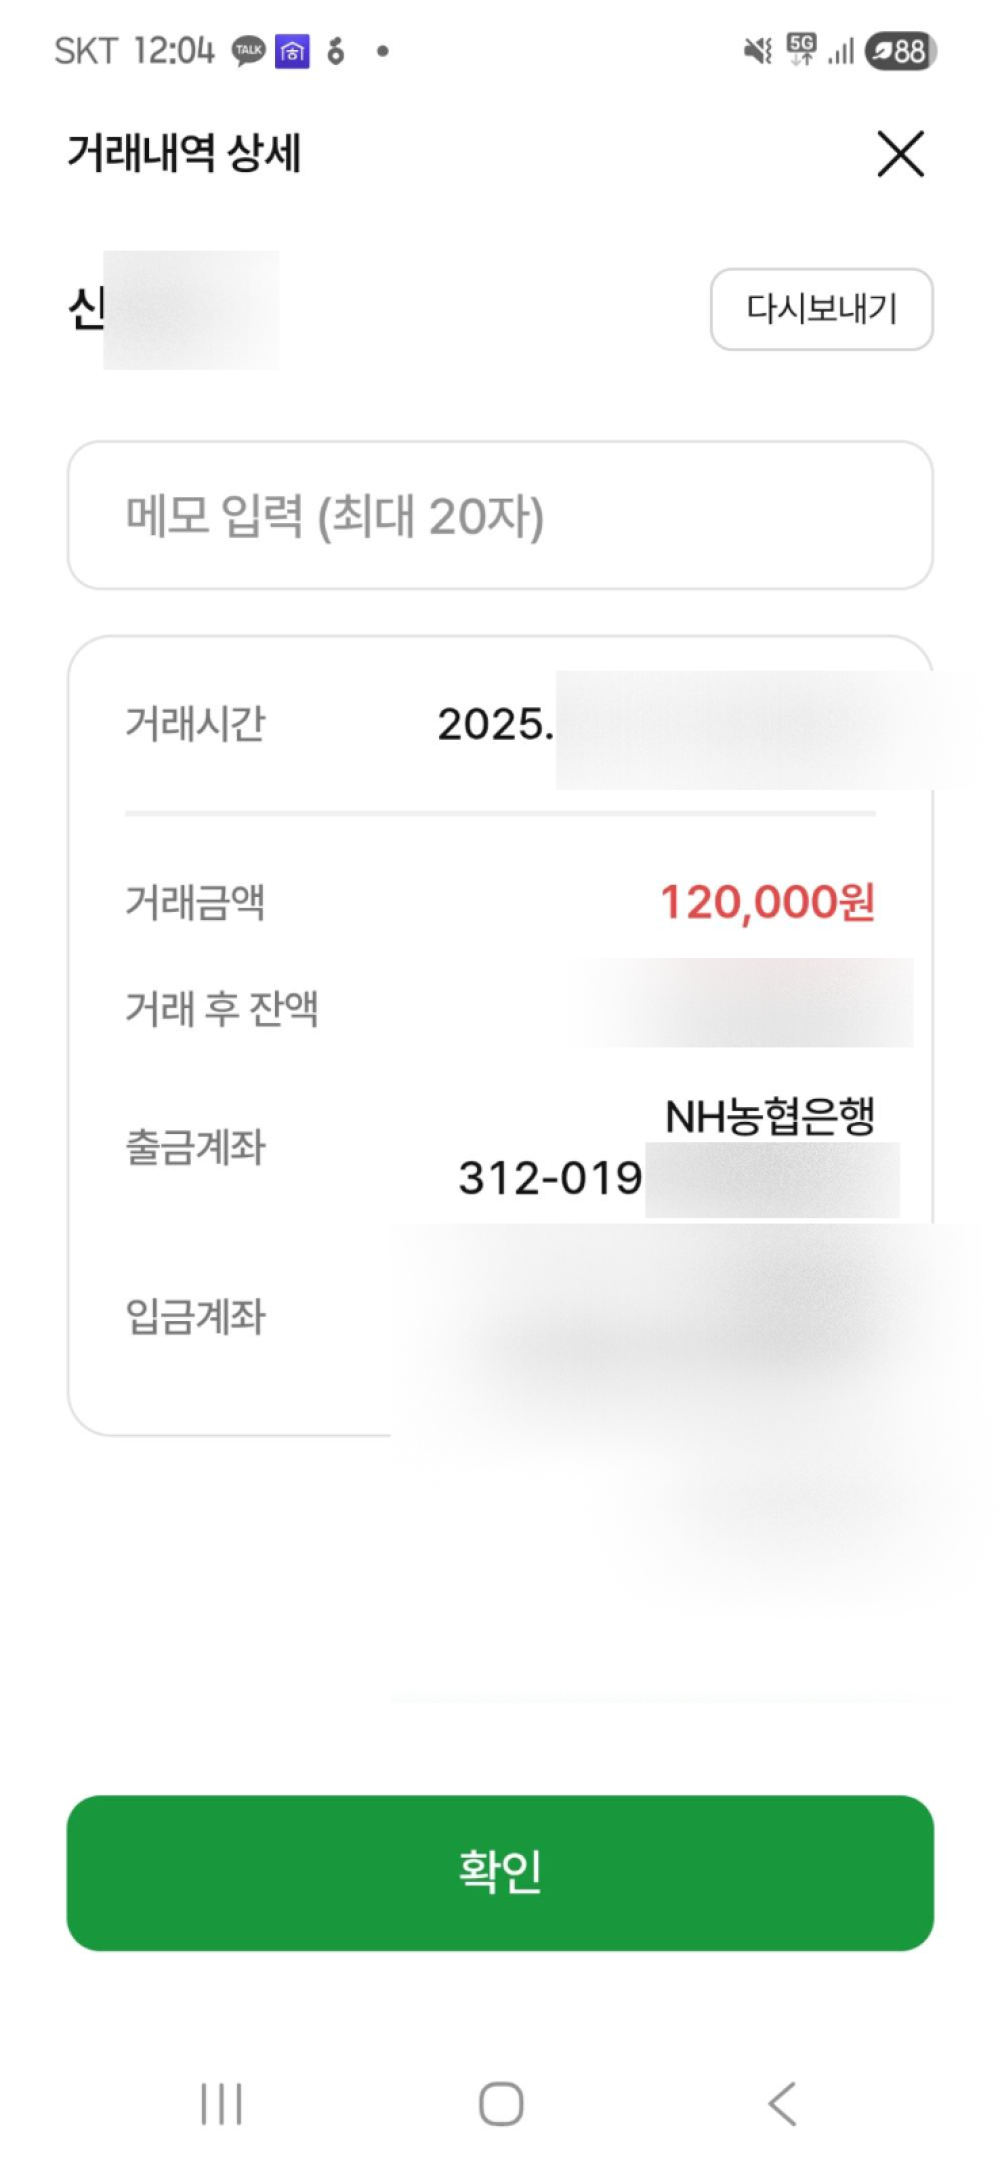Tap the 12:04 clock in status bar

pos(174,50)
